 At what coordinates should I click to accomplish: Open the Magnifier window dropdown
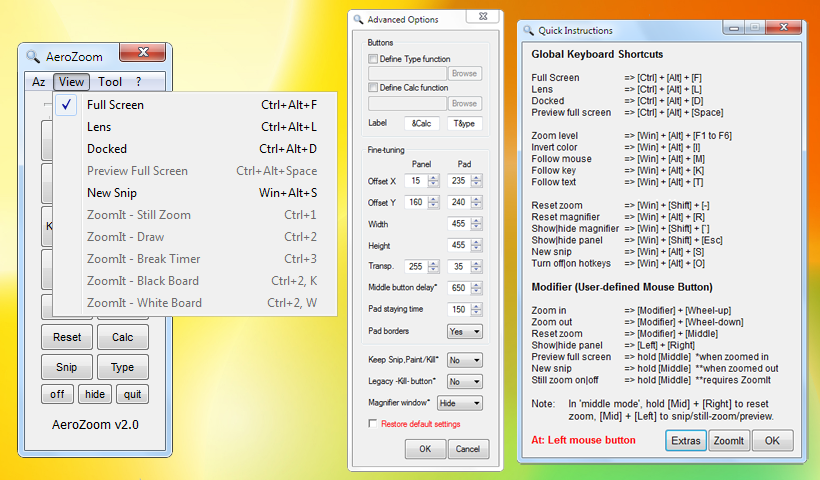[x=460, y=403]
